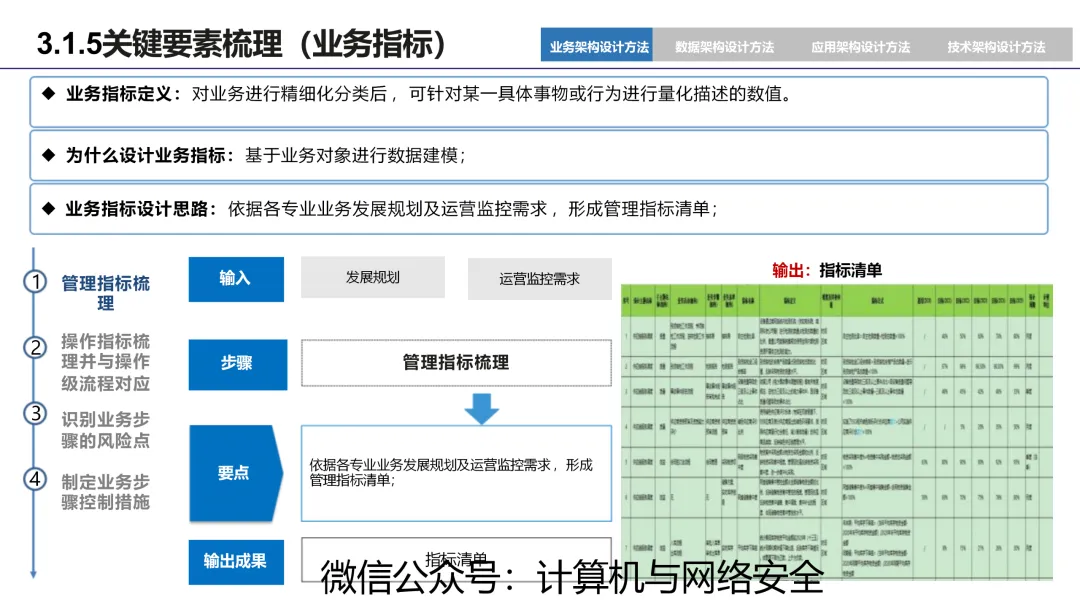Click the blue 输出成果 box
Screen dimensions: 1080x608
(236, 562)
